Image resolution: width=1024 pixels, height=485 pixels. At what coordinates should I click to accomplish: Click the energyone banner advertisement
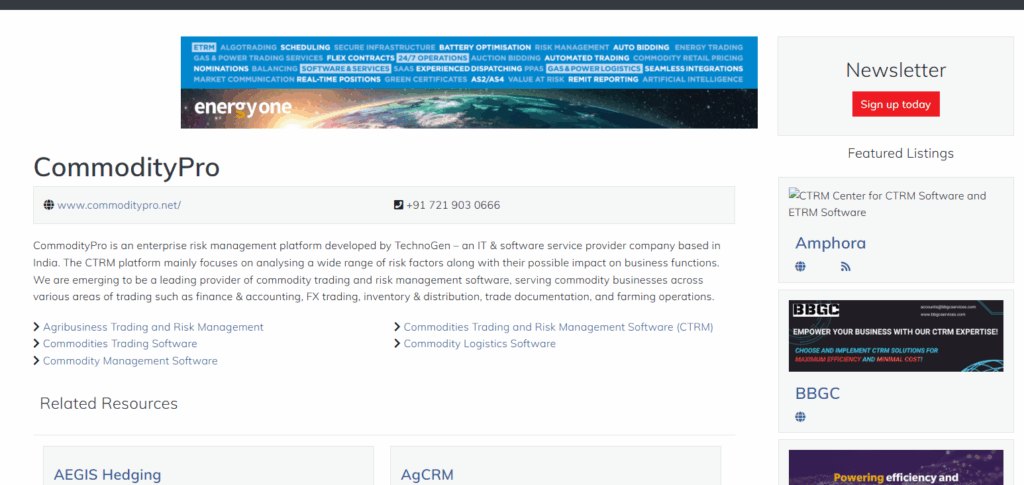[x=469, y=82]
